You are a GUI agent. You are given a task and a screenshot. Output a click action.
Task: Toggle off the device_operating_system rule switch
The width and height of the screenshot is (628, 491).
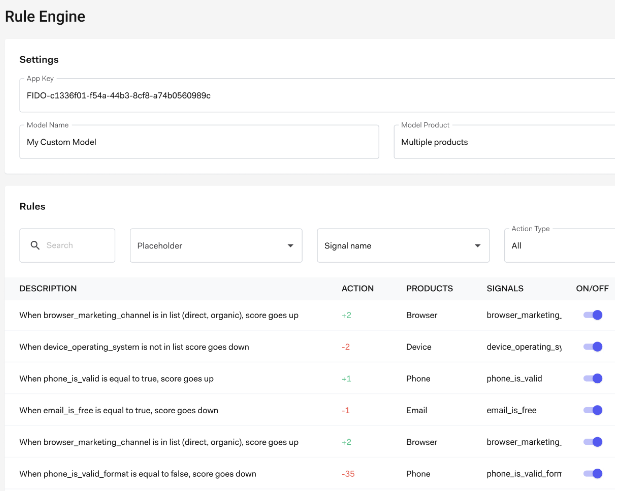(593, 347)
